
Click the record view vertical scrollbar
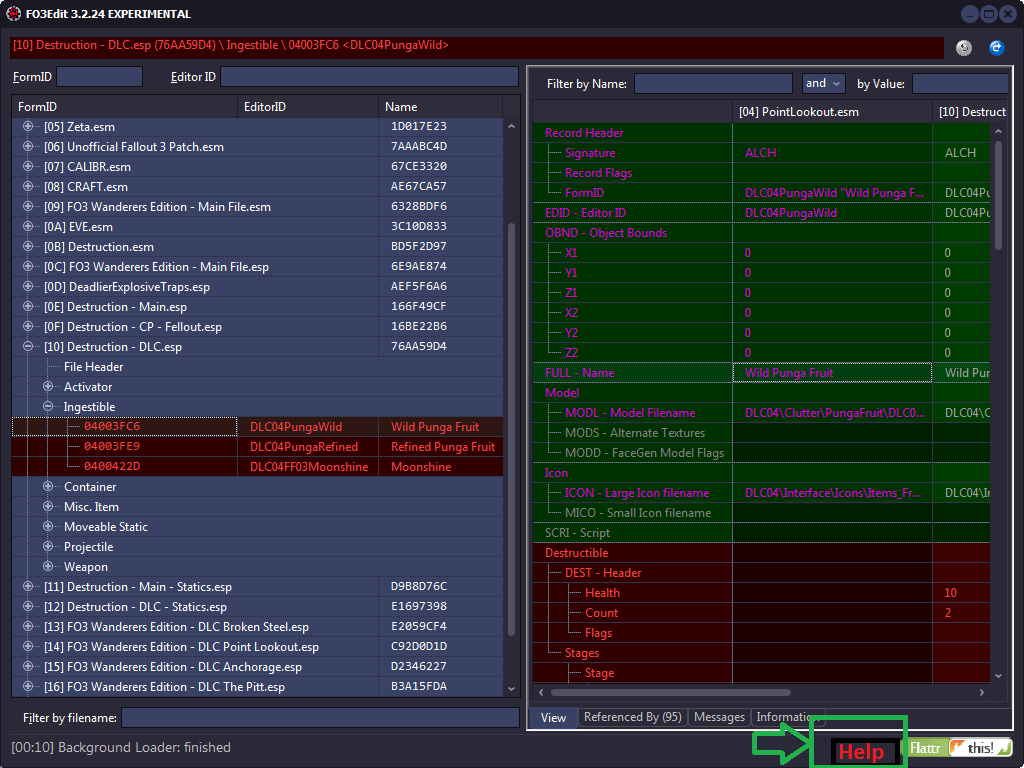point(998,195)
